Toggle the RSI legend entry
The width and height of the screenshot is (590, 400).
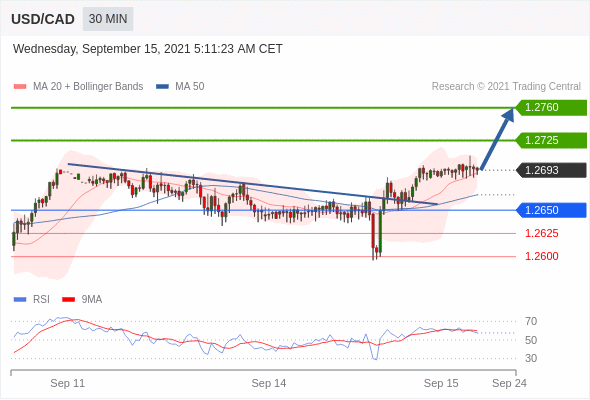(x=32, y=300)
